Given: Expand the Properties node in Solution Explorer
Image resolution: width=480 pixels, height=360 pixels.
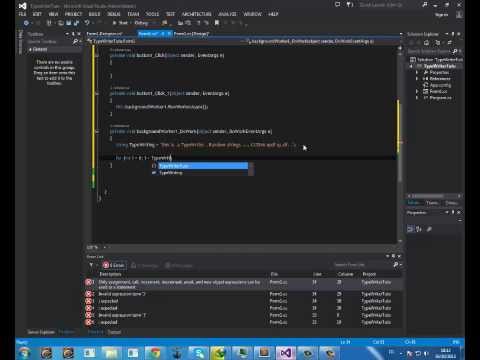Looking at the screenshot, I should click(x=417, y=72).
